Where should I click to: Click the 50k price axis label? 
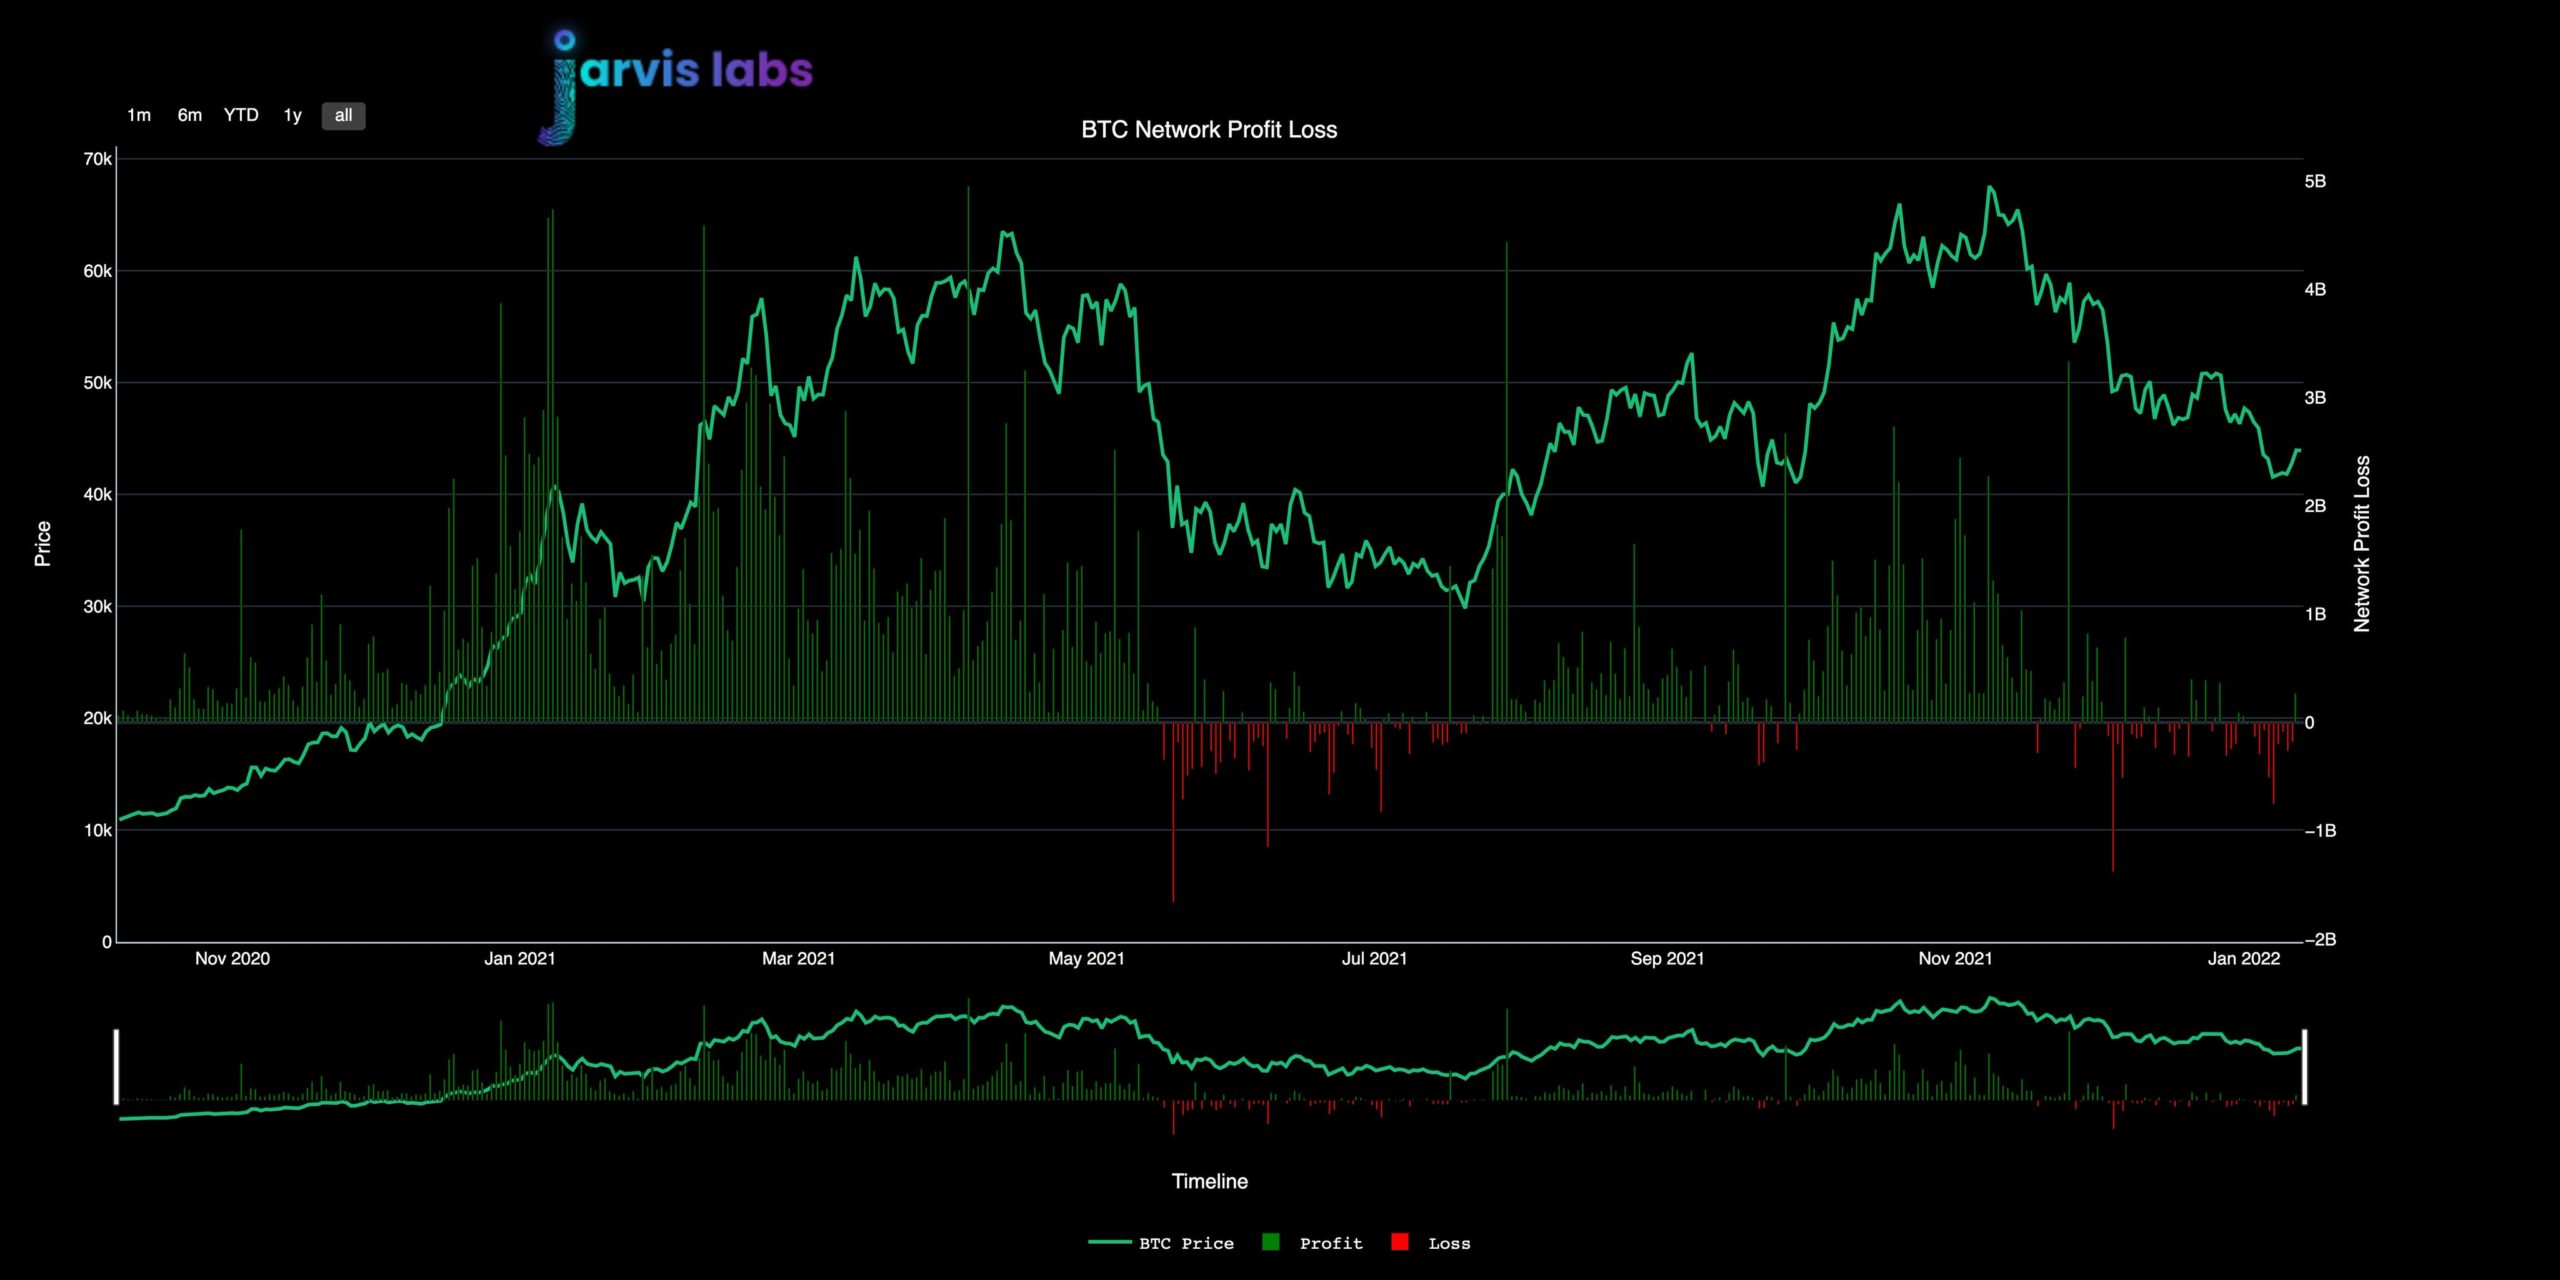pyautogui.click(x=98, y=383)
